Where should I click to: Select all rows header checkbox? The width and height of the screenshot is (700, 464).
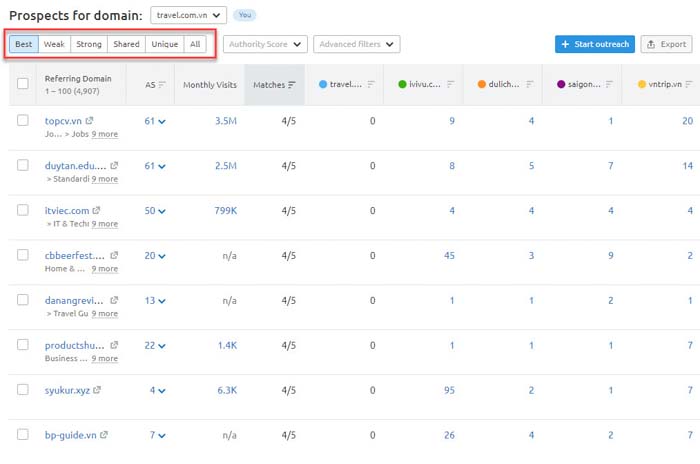23,84
